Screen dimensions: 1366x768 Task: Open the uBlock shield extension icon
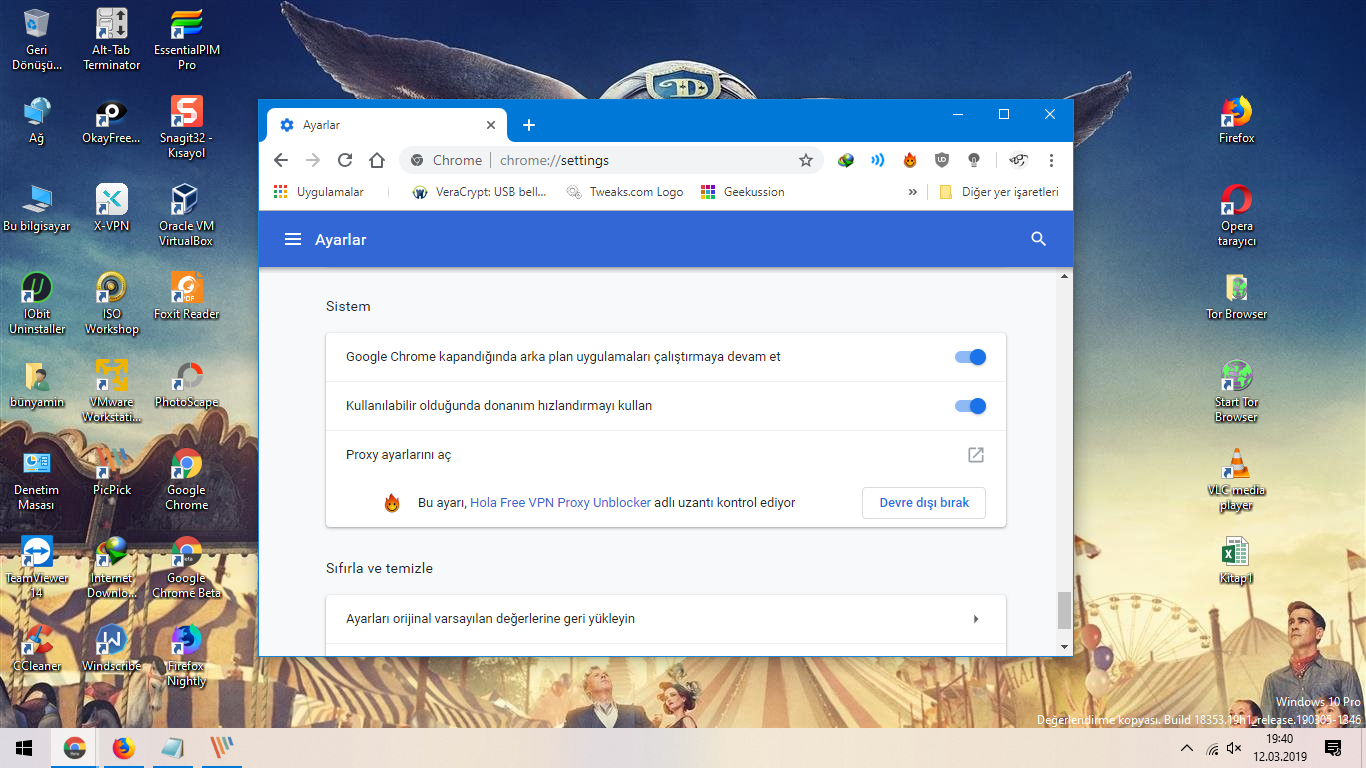click(x=942, y=160)
